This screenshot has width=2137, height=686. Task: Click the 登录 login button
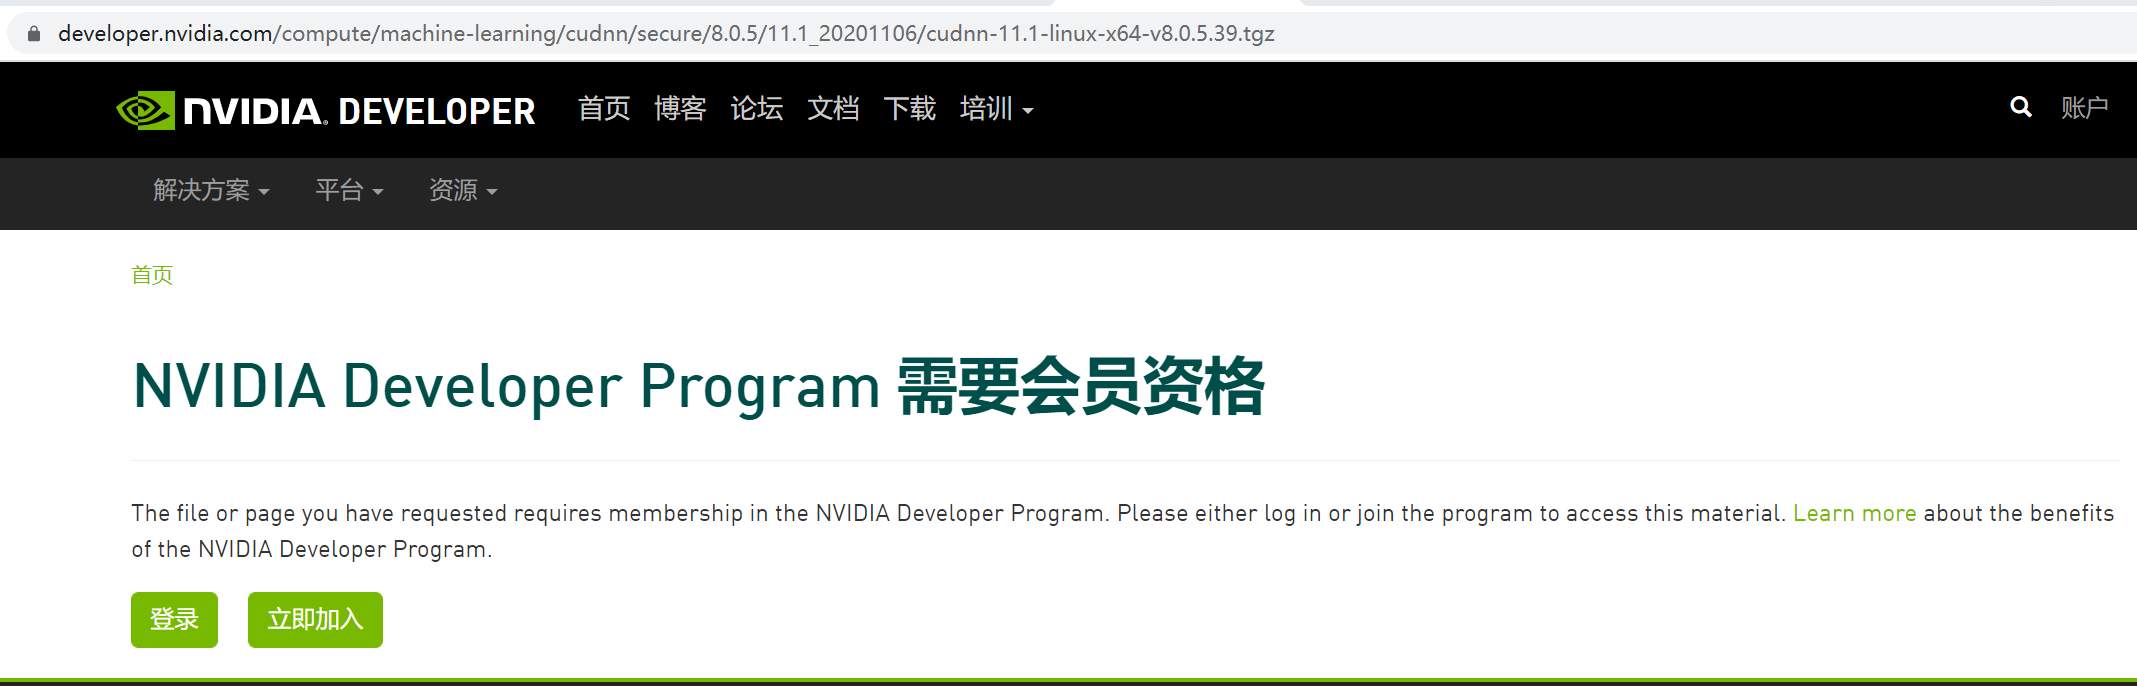(x=174, y=620)
